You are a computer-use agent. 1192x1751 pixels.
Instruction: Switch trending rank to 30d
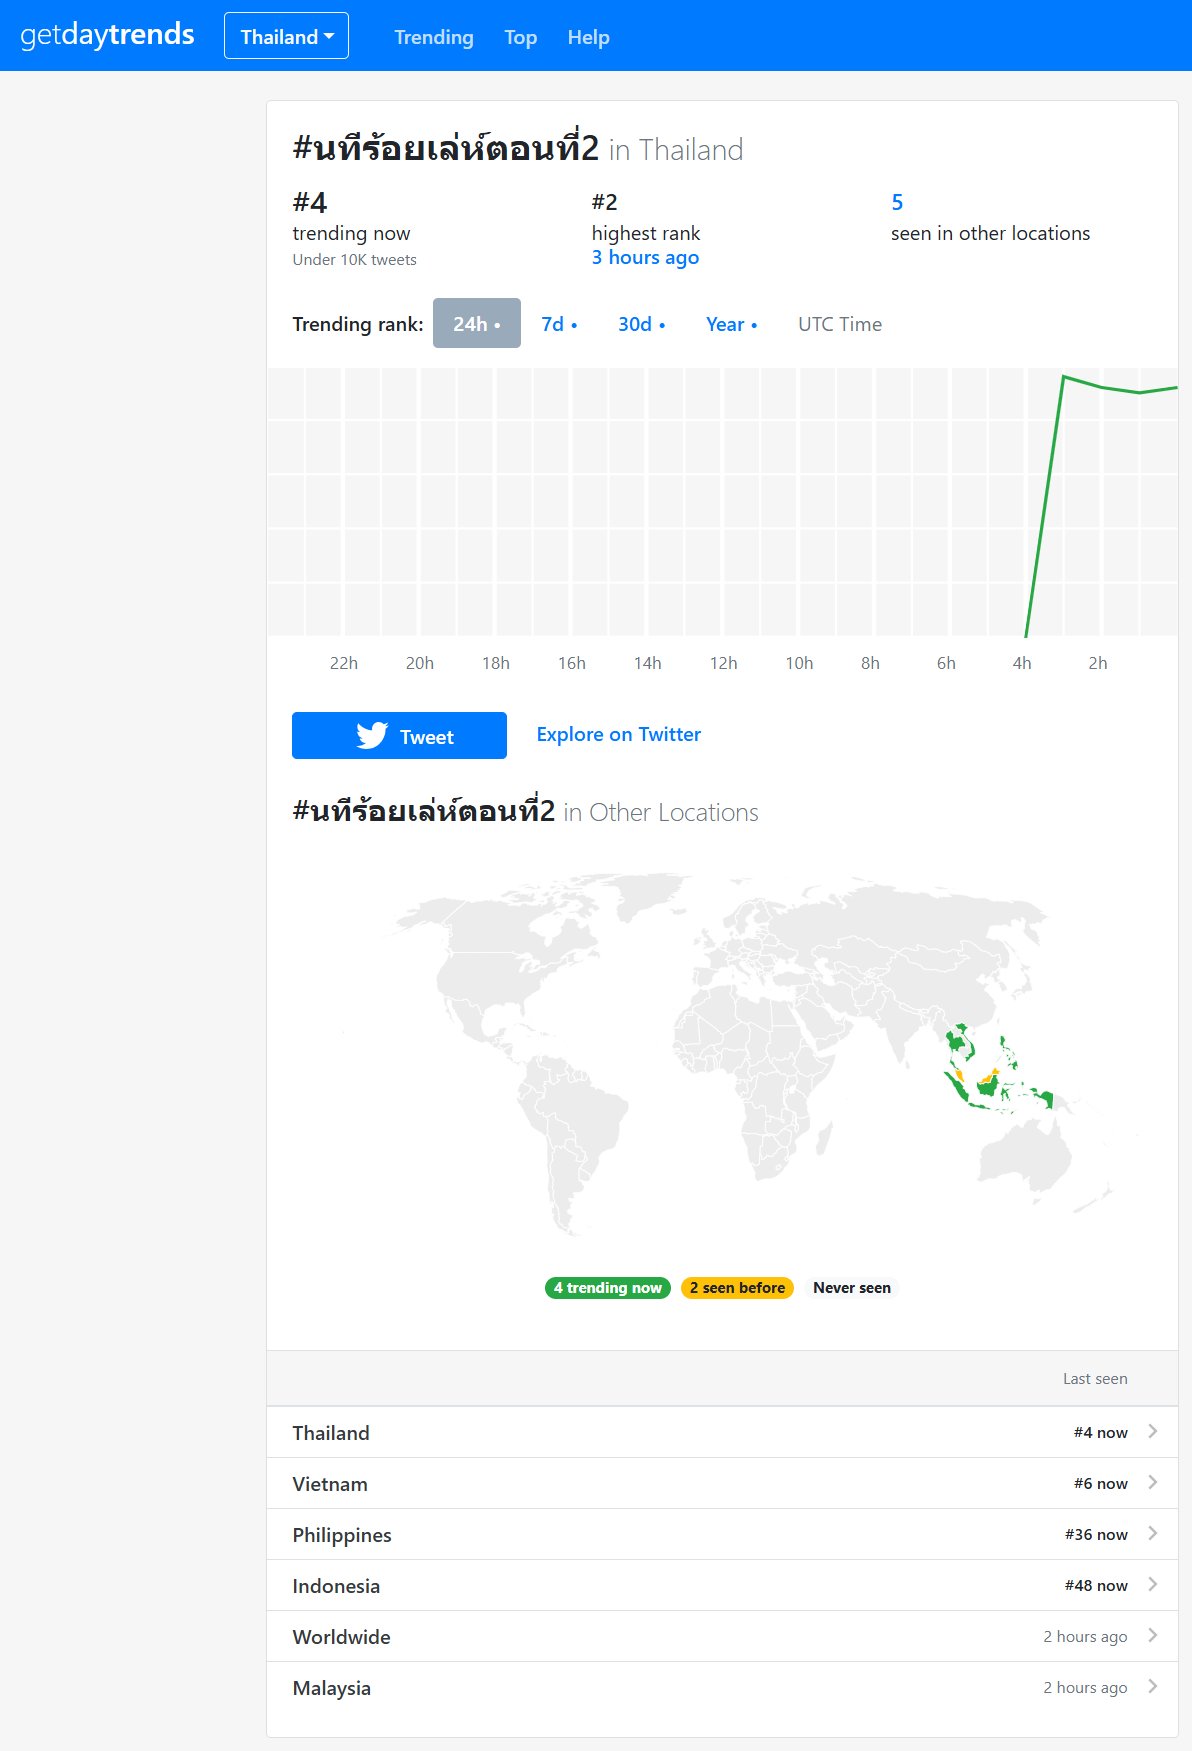pyautogui.click(x=641, y=324)
